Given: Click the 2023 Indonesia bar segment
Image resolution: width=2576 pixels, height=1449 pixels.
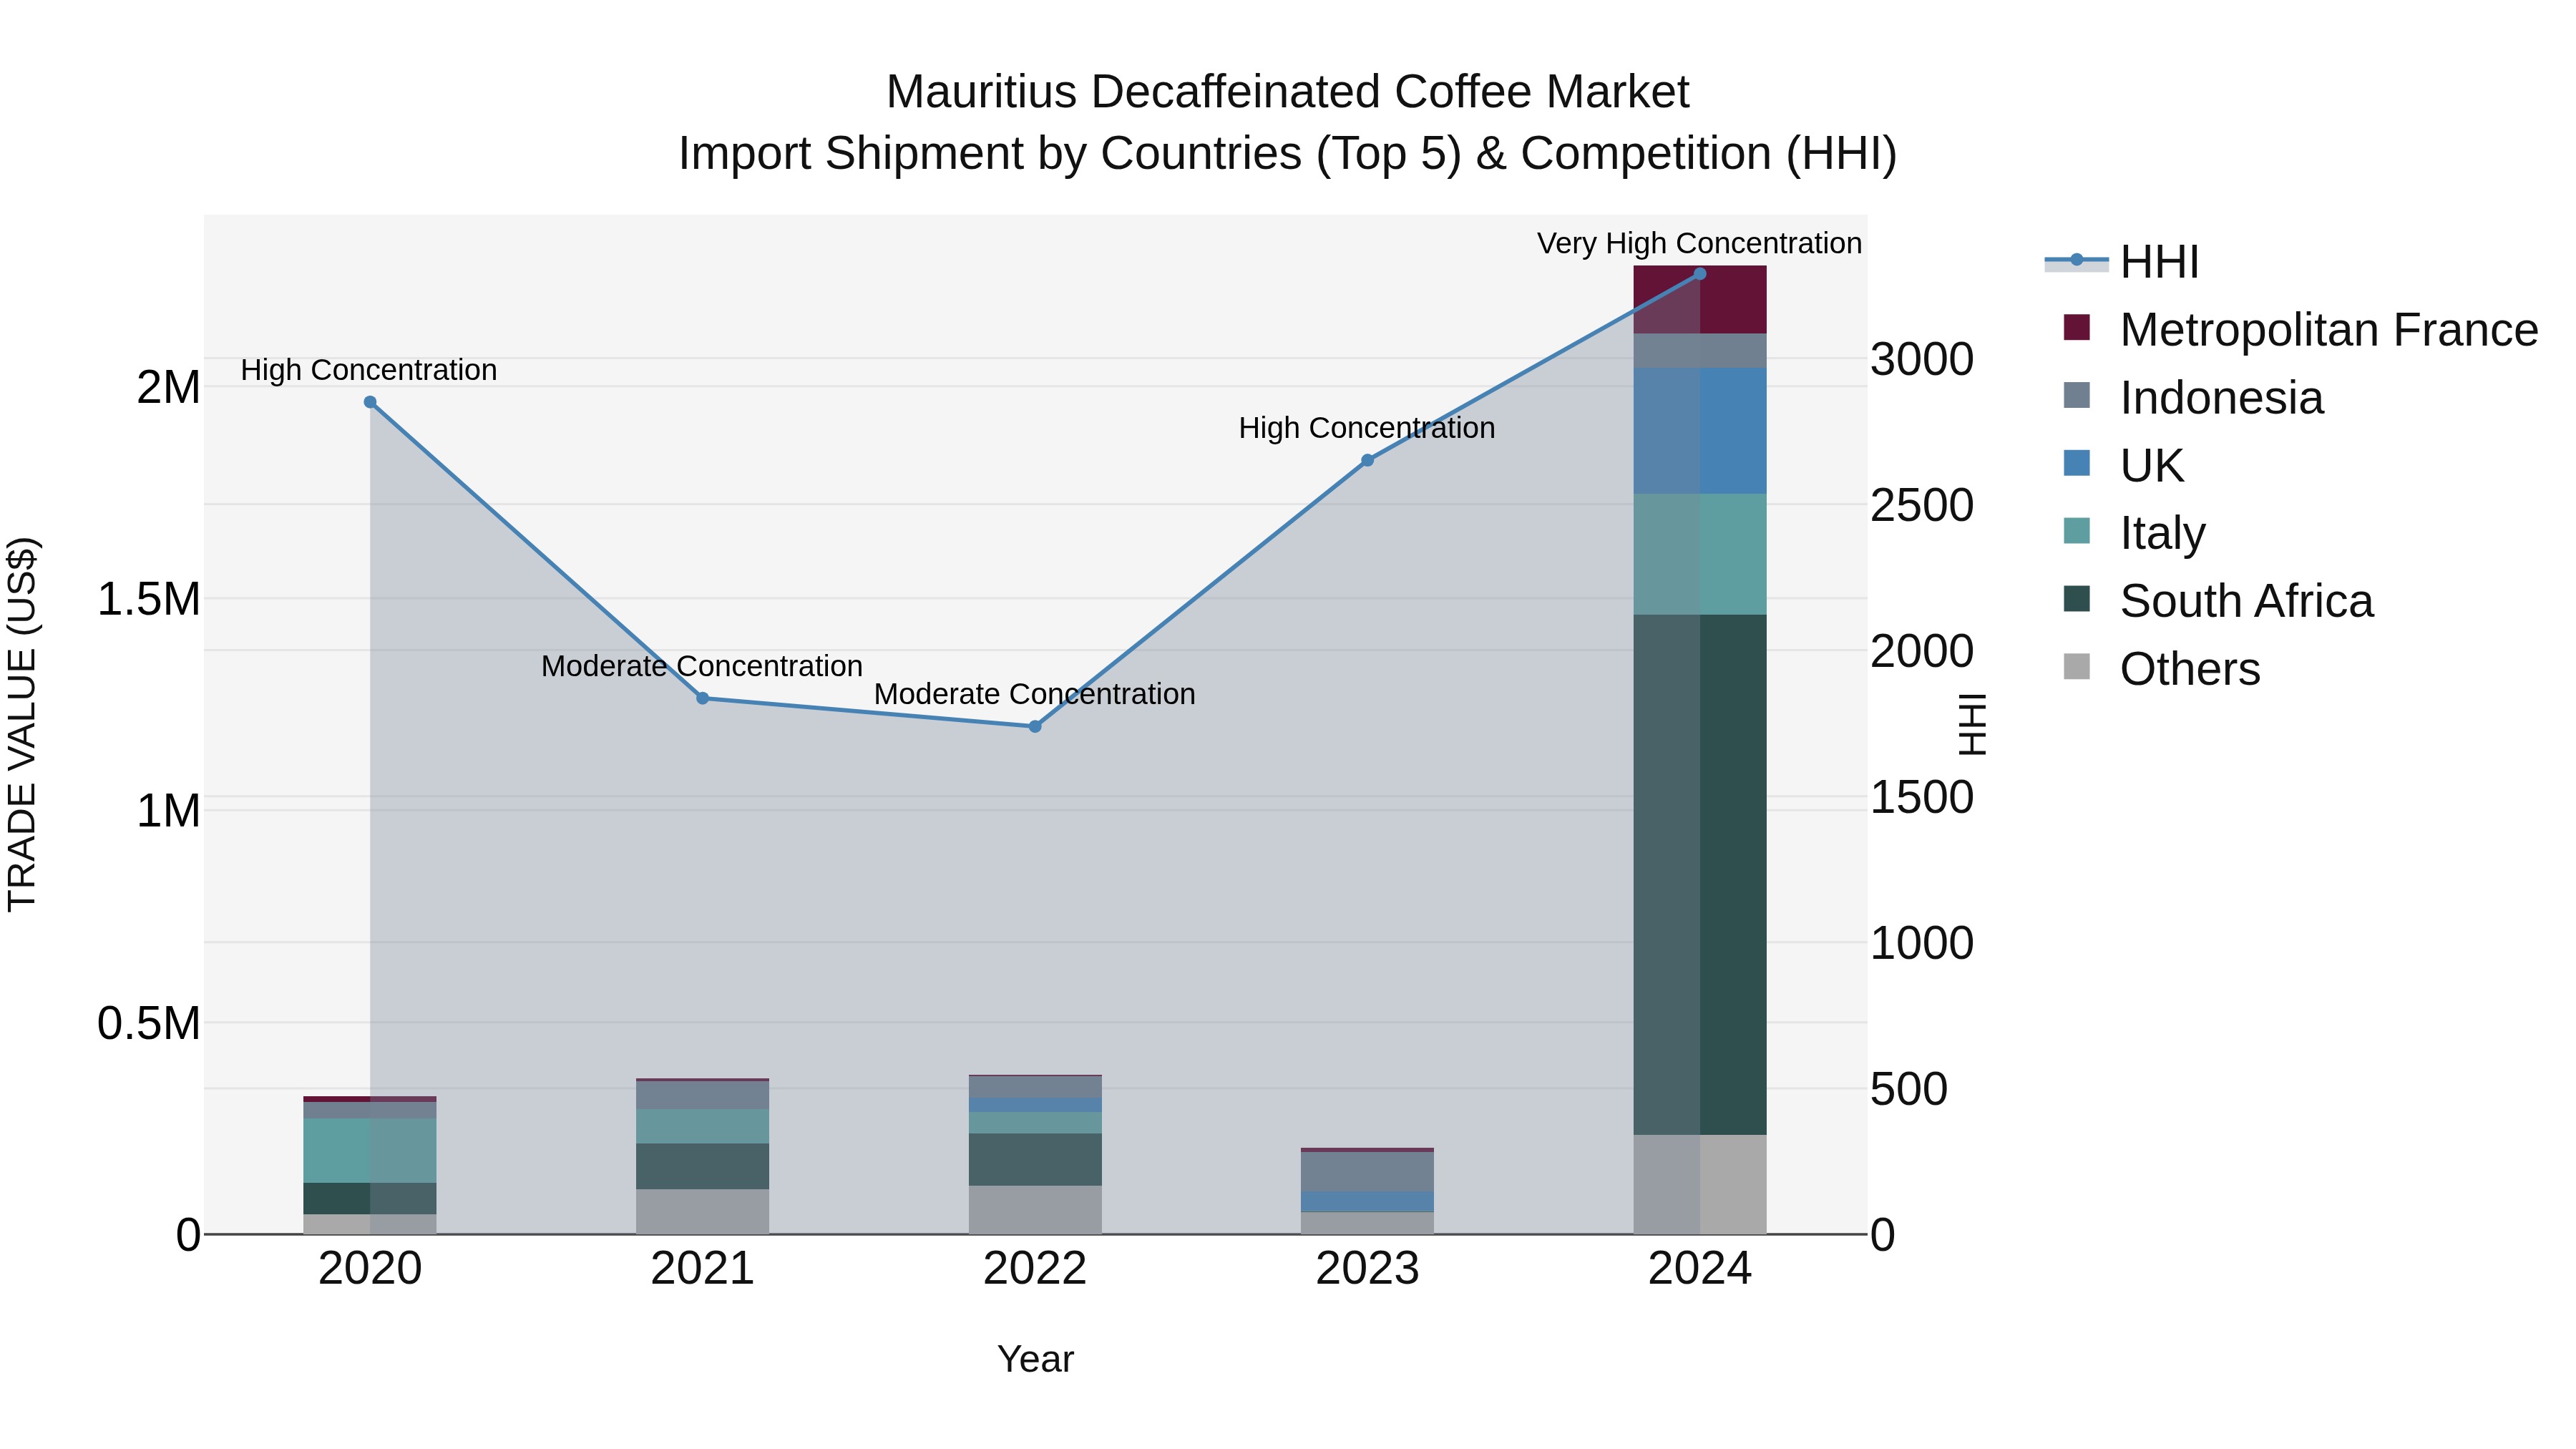Looking at the screenshot, I should 1368,1172.
